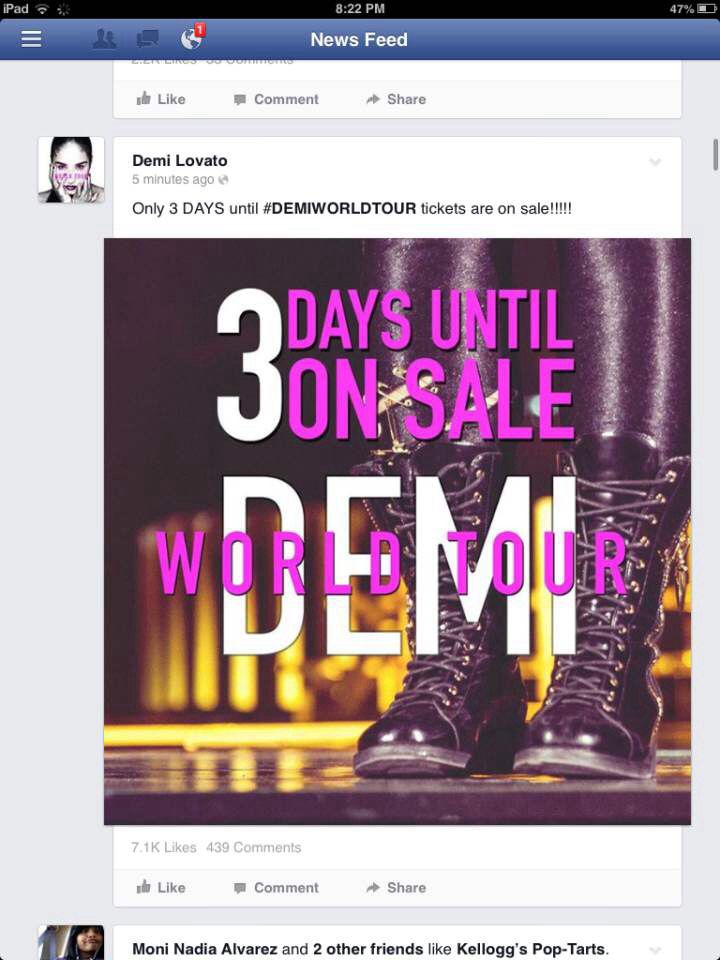View the 439 Comments
The width and height of the screenshot is (720, 960).
[253, 847]
